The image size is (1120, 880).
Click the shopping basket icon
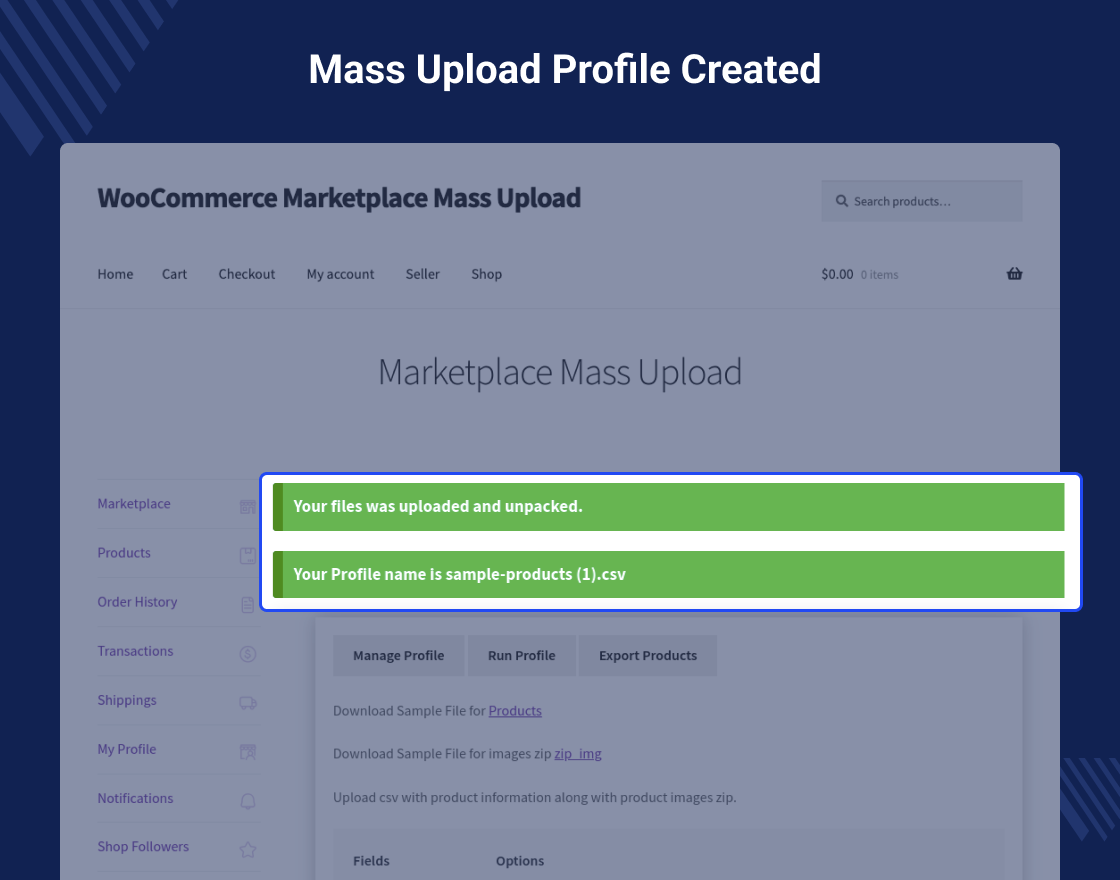[x=1014, y=274]
